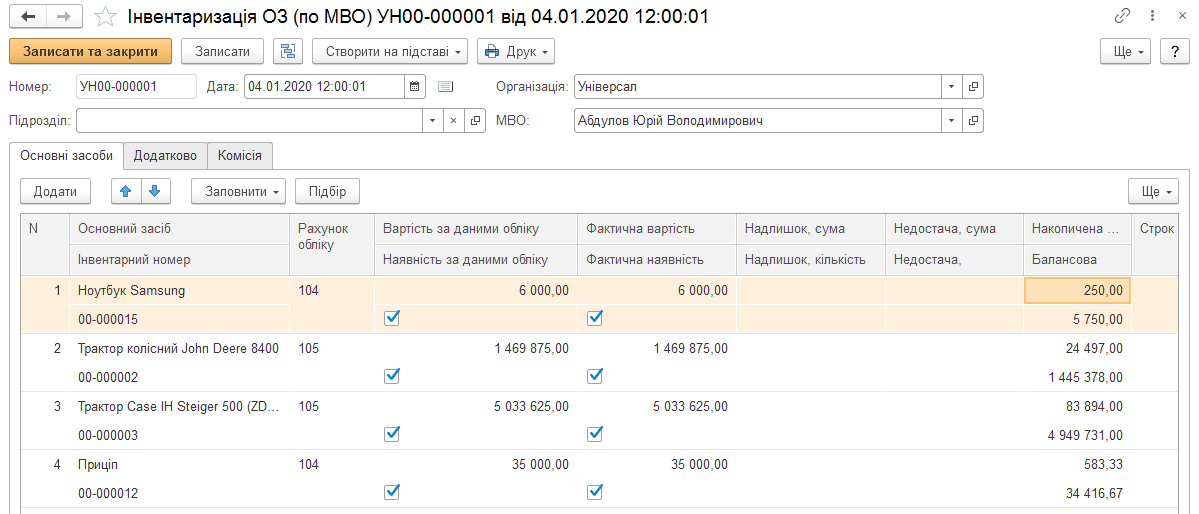Toggle actual availability for Ноутбук Samsung
This screenshot has height=514, width=1199.
(x=595, y=317)
